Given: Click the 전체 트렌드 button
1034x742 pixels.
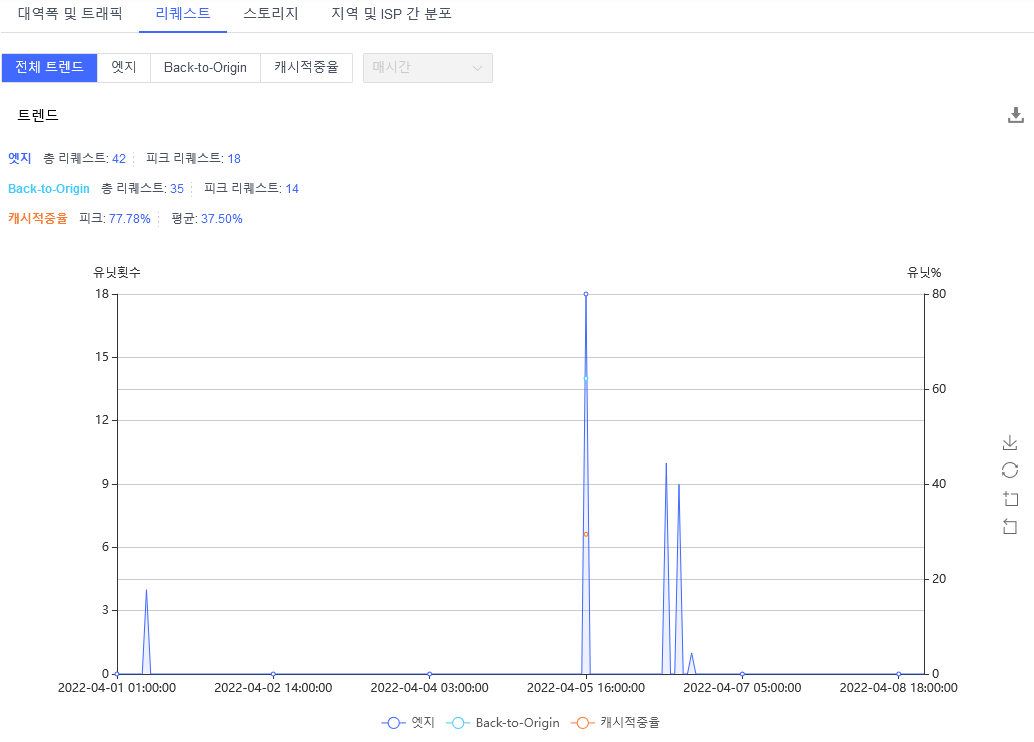Looking at the screenshot, I should (x=49, y=67).
